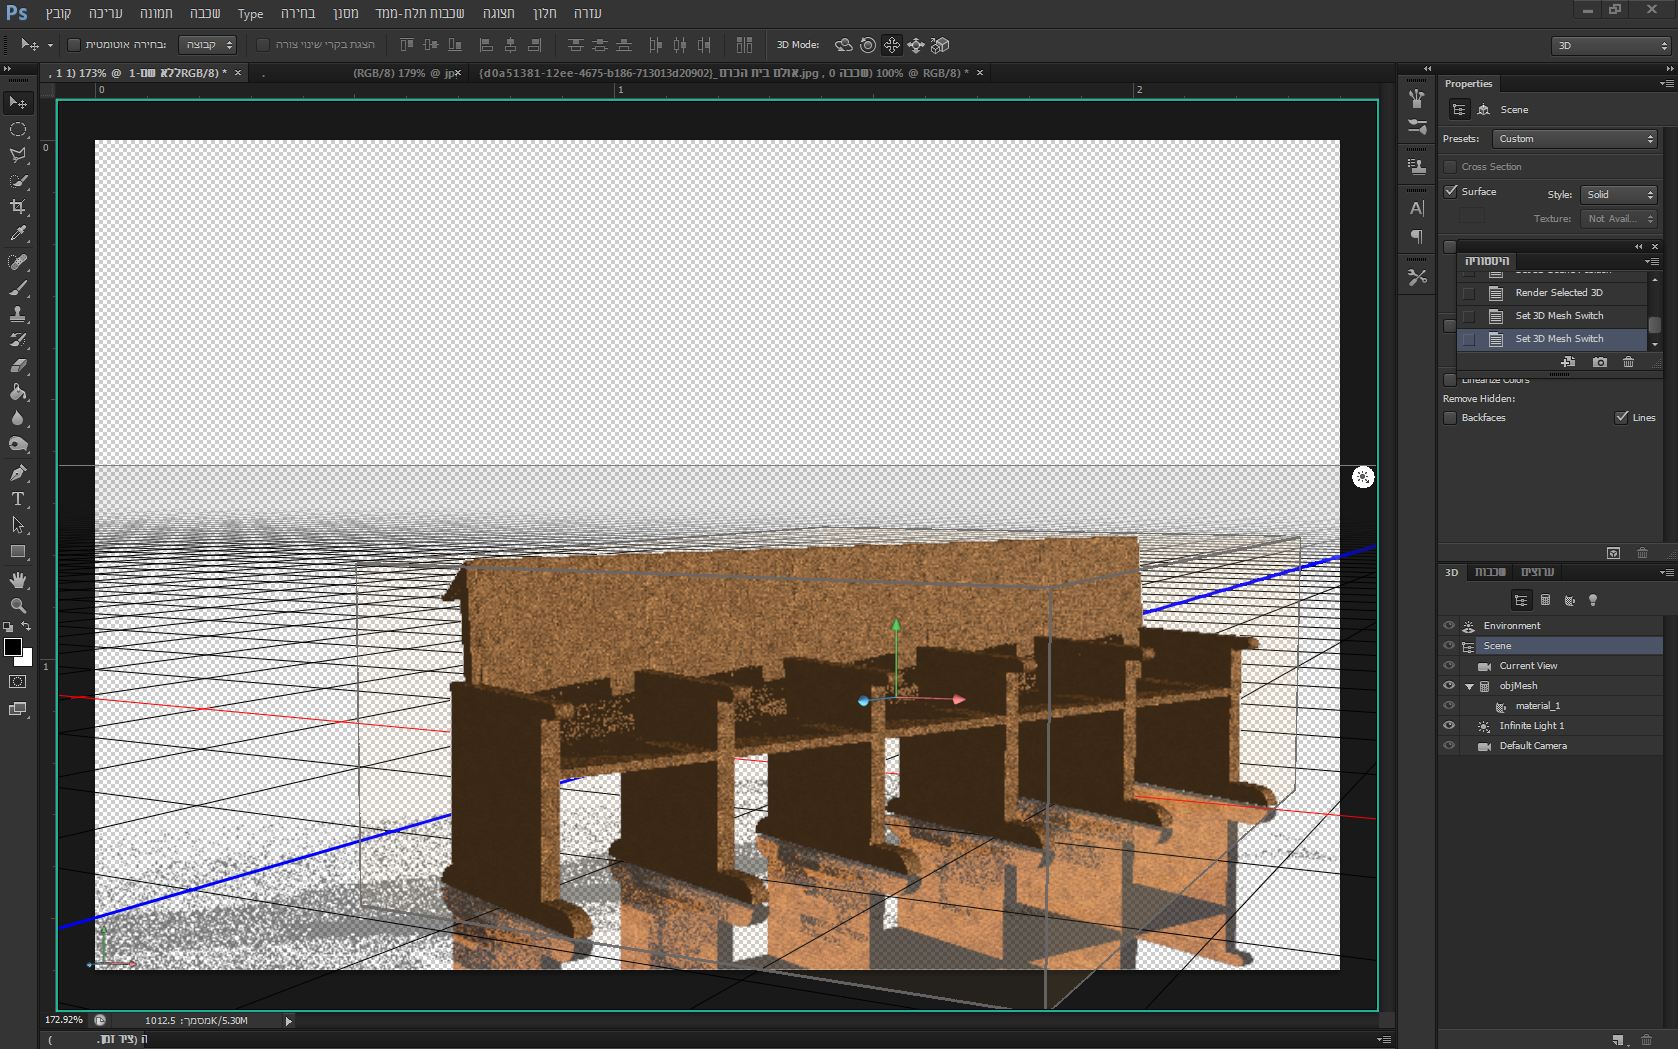Select the Eyedropper tool
Screen dimensions: 1678x1049
point(18,234)
